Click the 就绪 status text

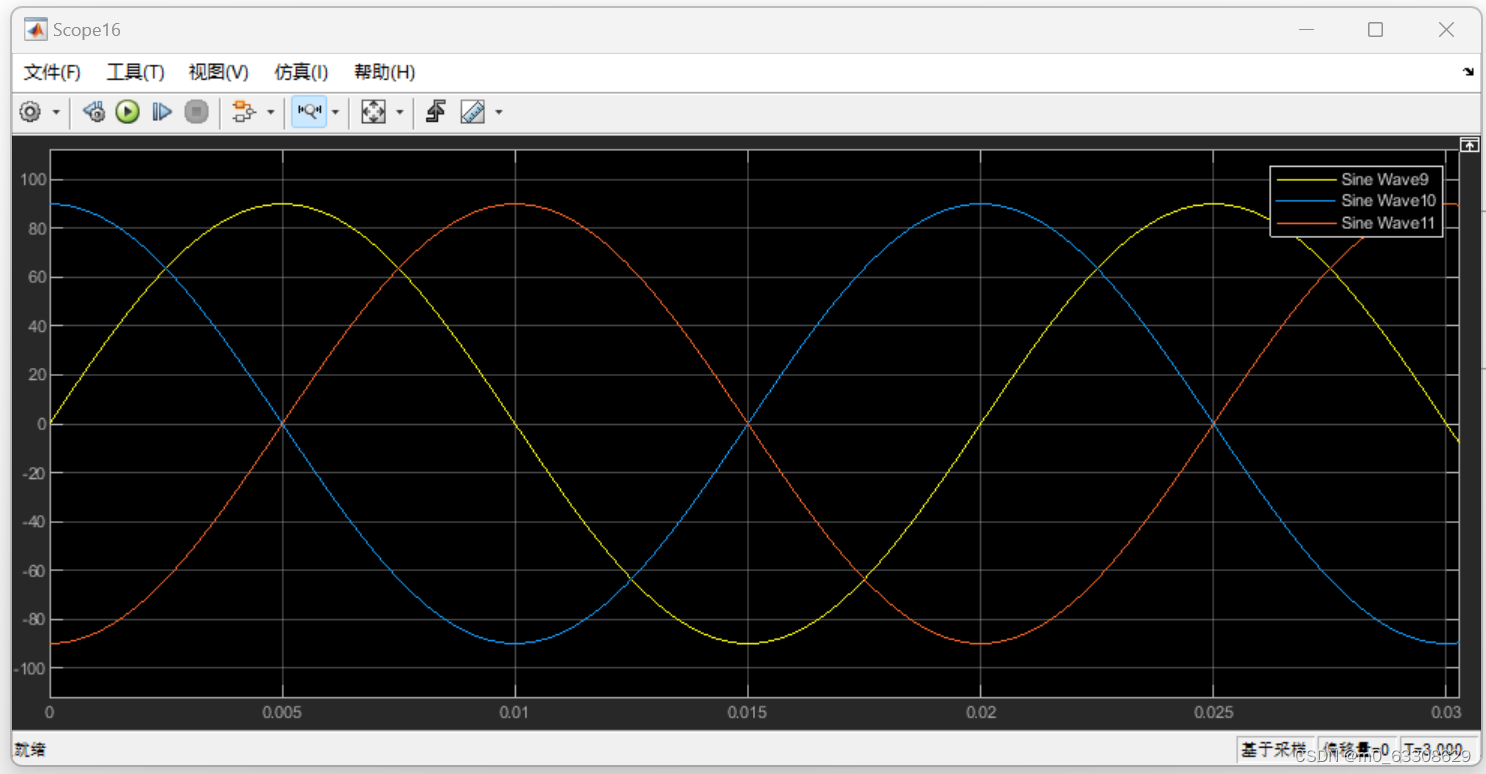(x=30, y=750)
